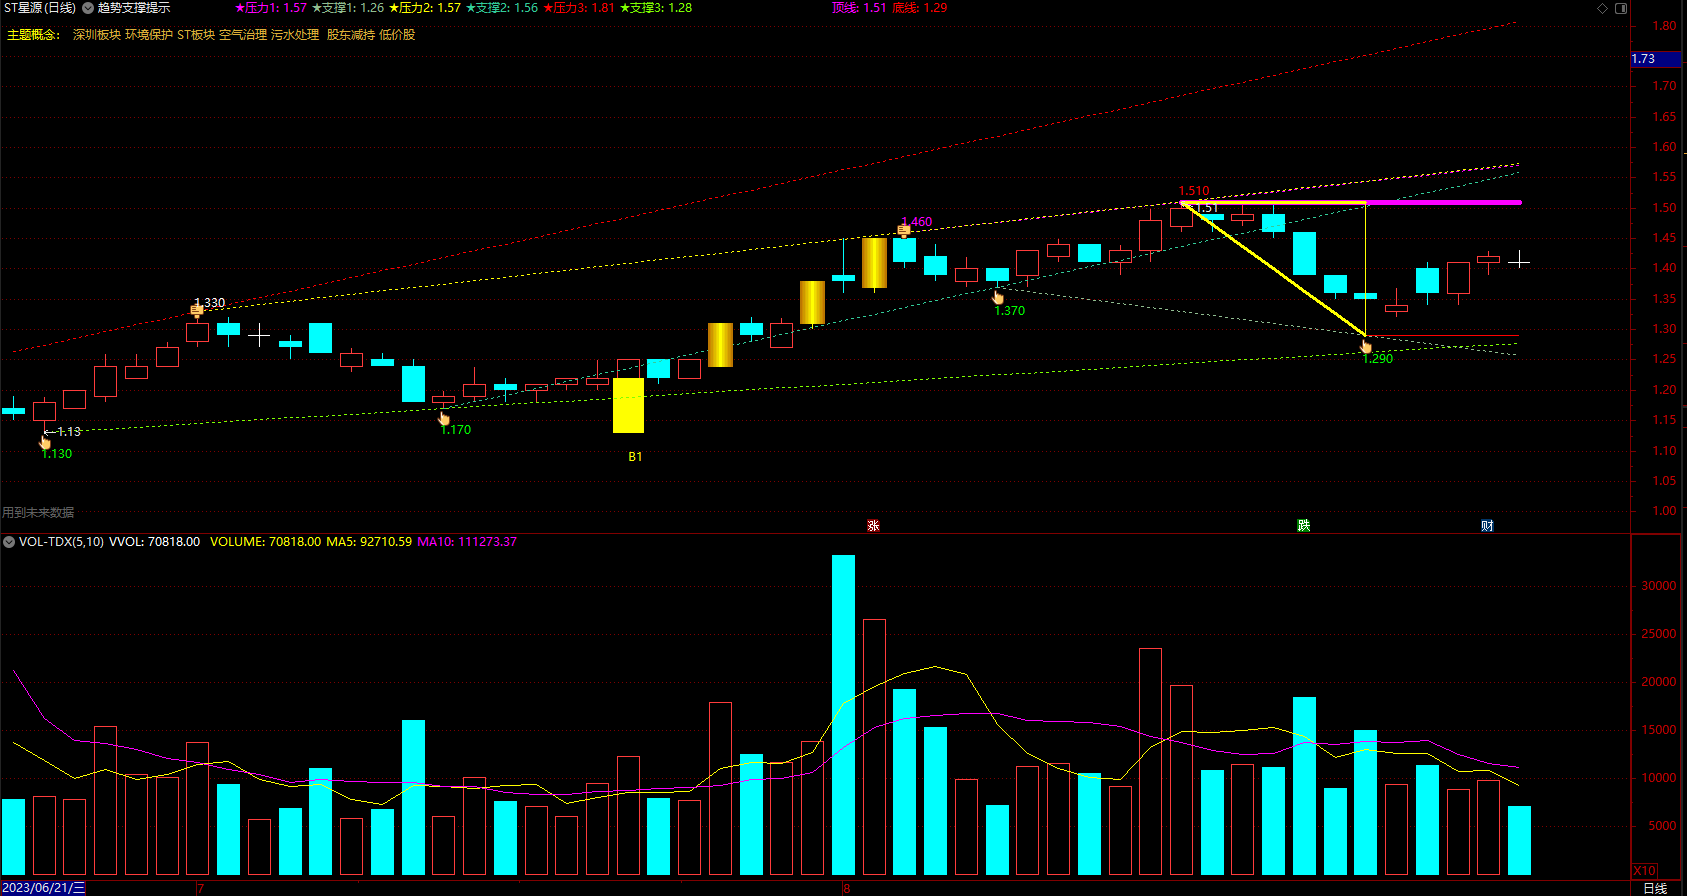The width and height of the screenshot is (1687, 896).
Task: Toggle the side panel icon at top-right
Action: 1621,8
